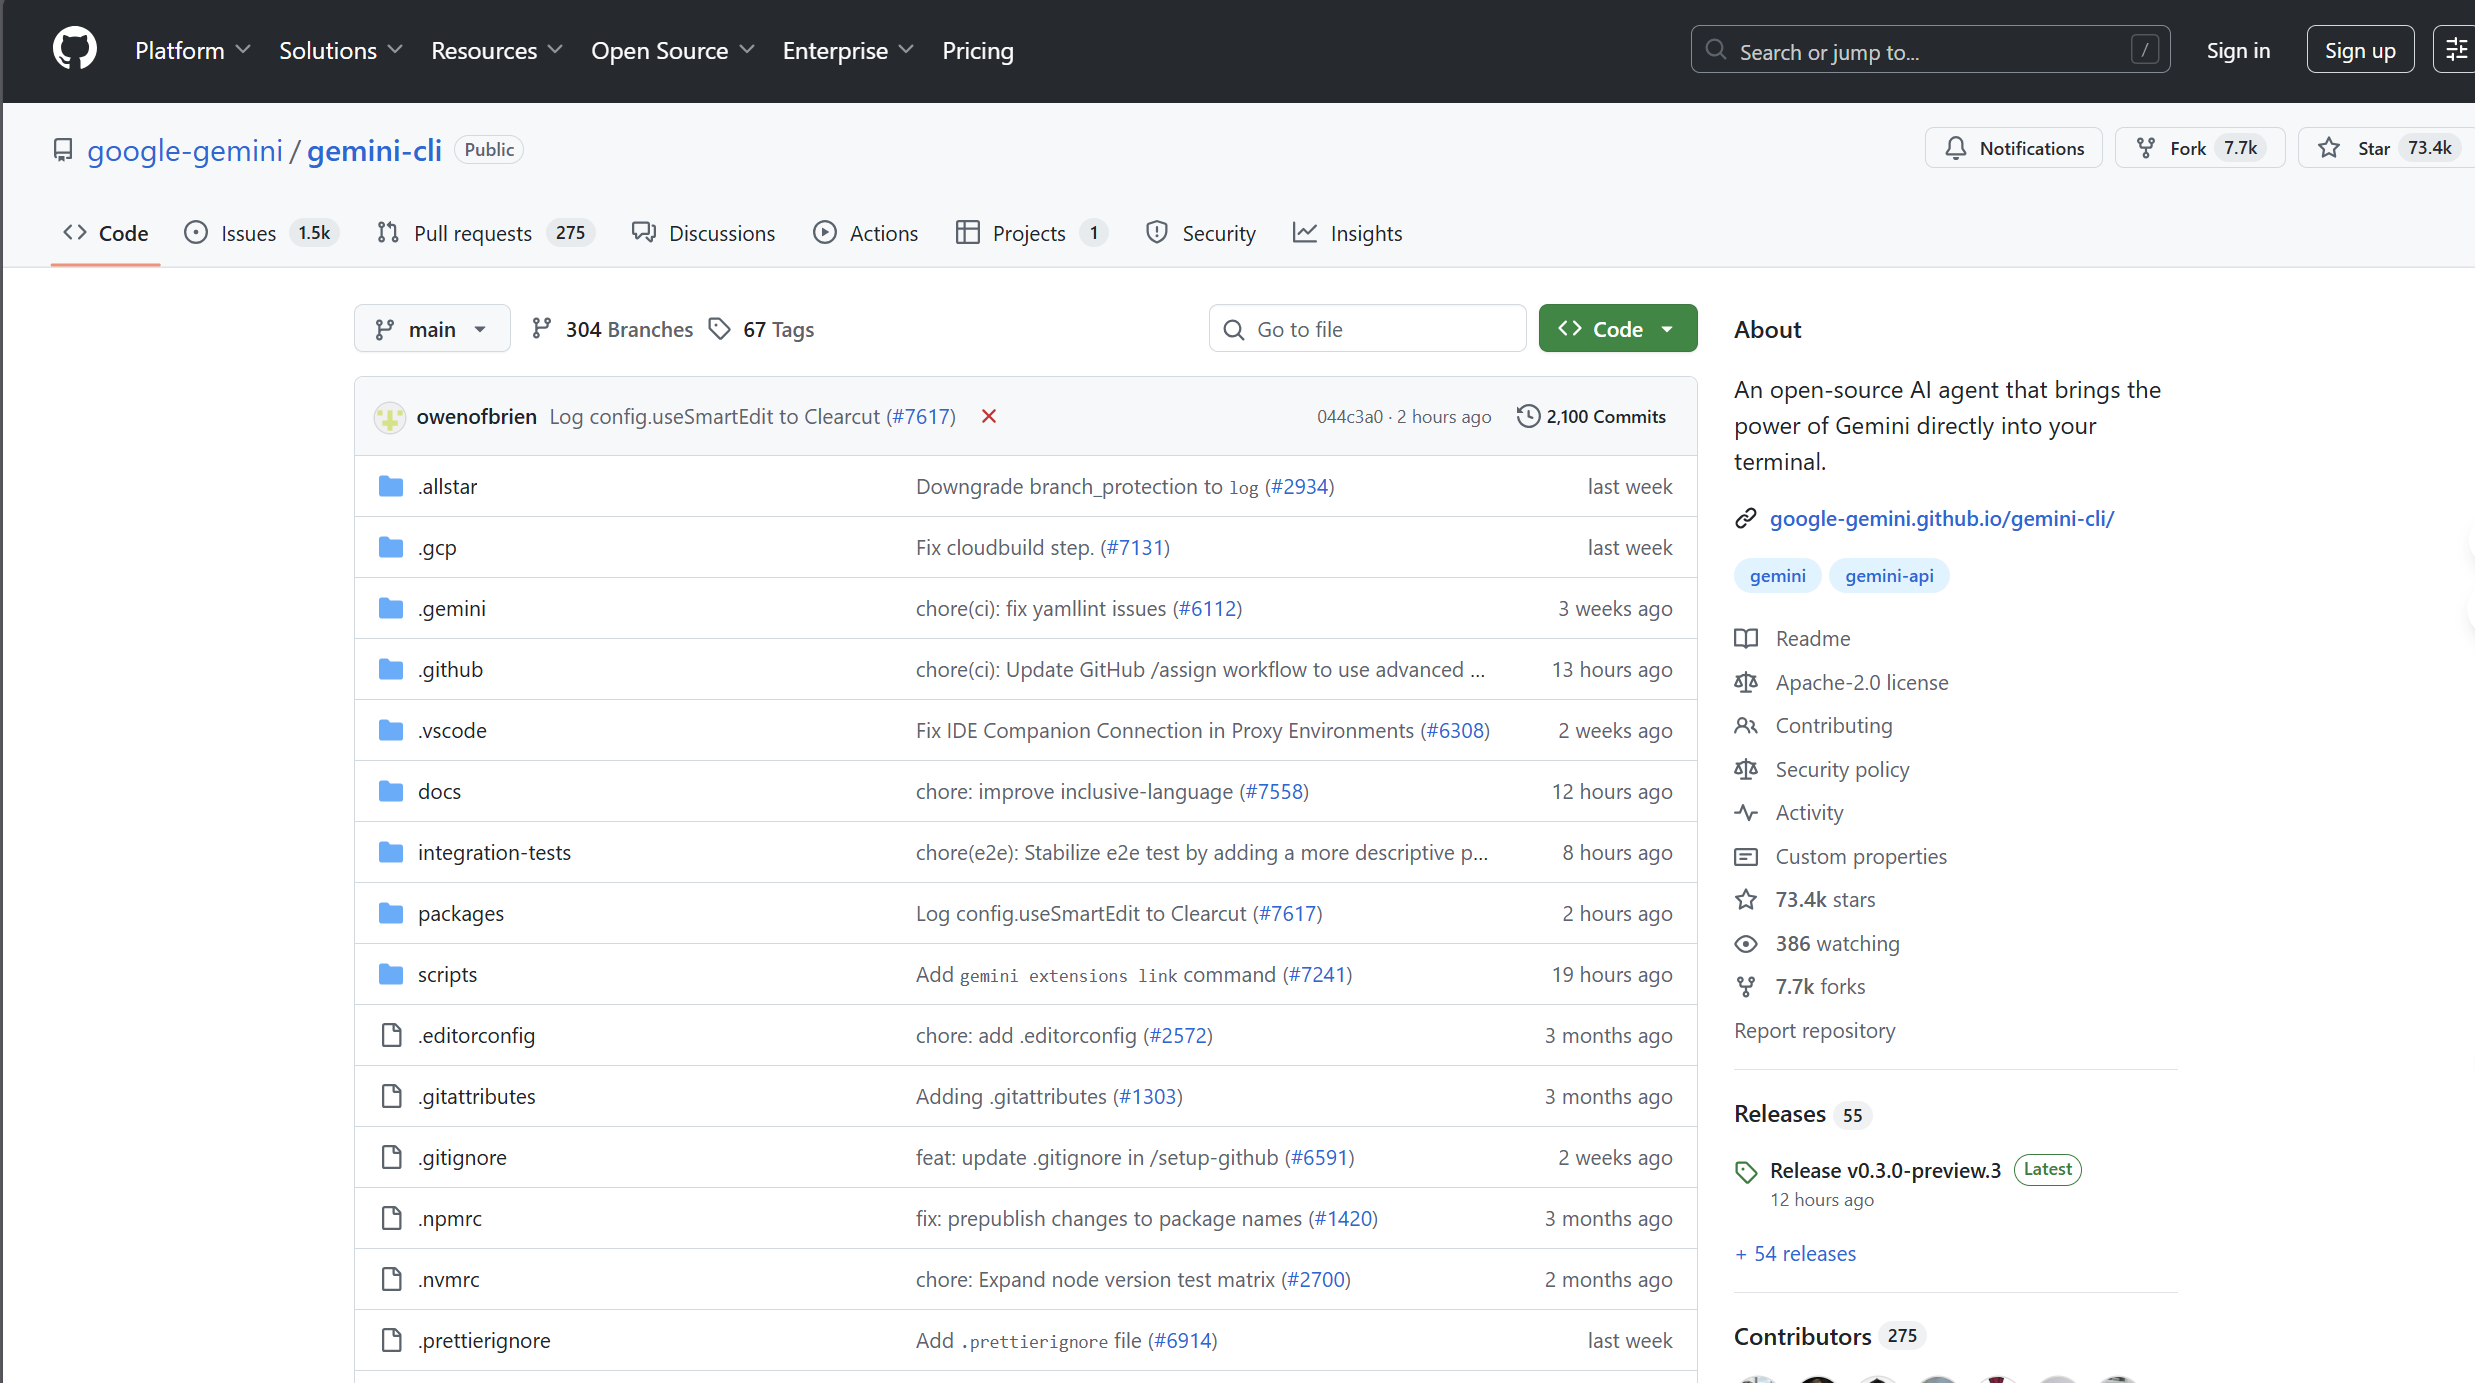Screen dimensions: 2475x1383
Task: Select the Code tab
Action: [106, 233]
